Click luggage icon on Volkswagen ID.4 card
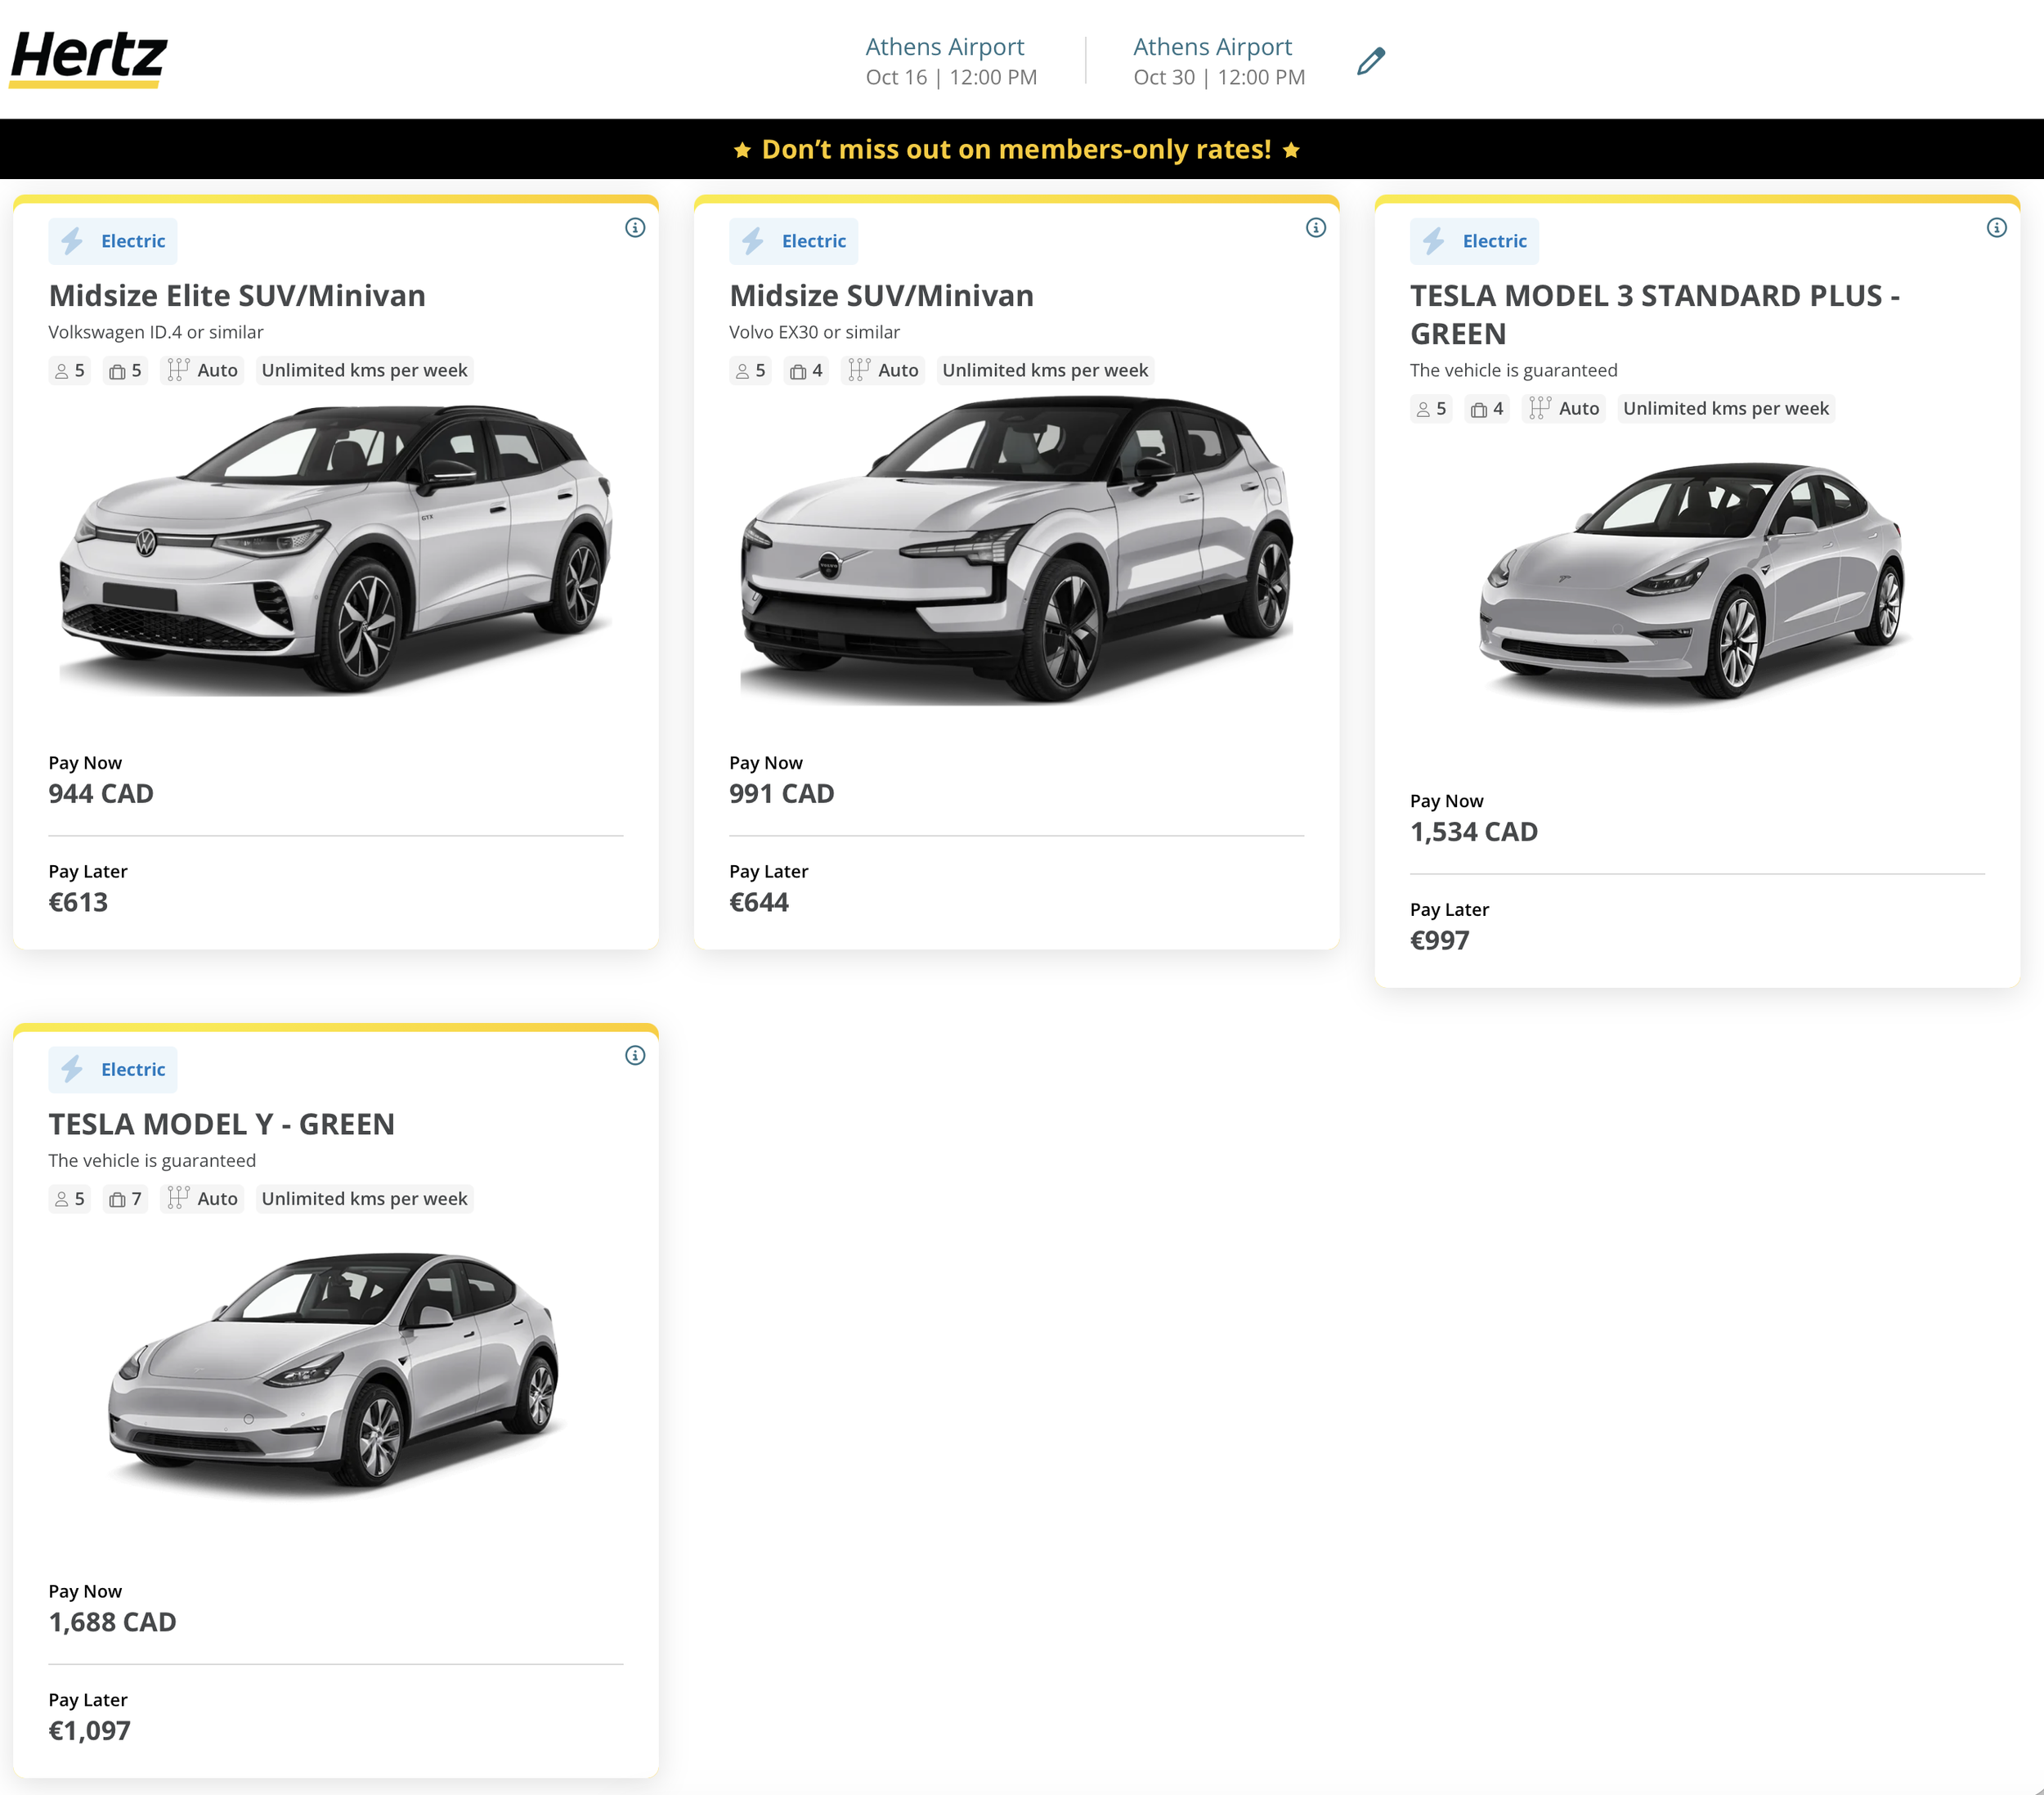This screenshot has width=2044, height=1795. (117, 371)
